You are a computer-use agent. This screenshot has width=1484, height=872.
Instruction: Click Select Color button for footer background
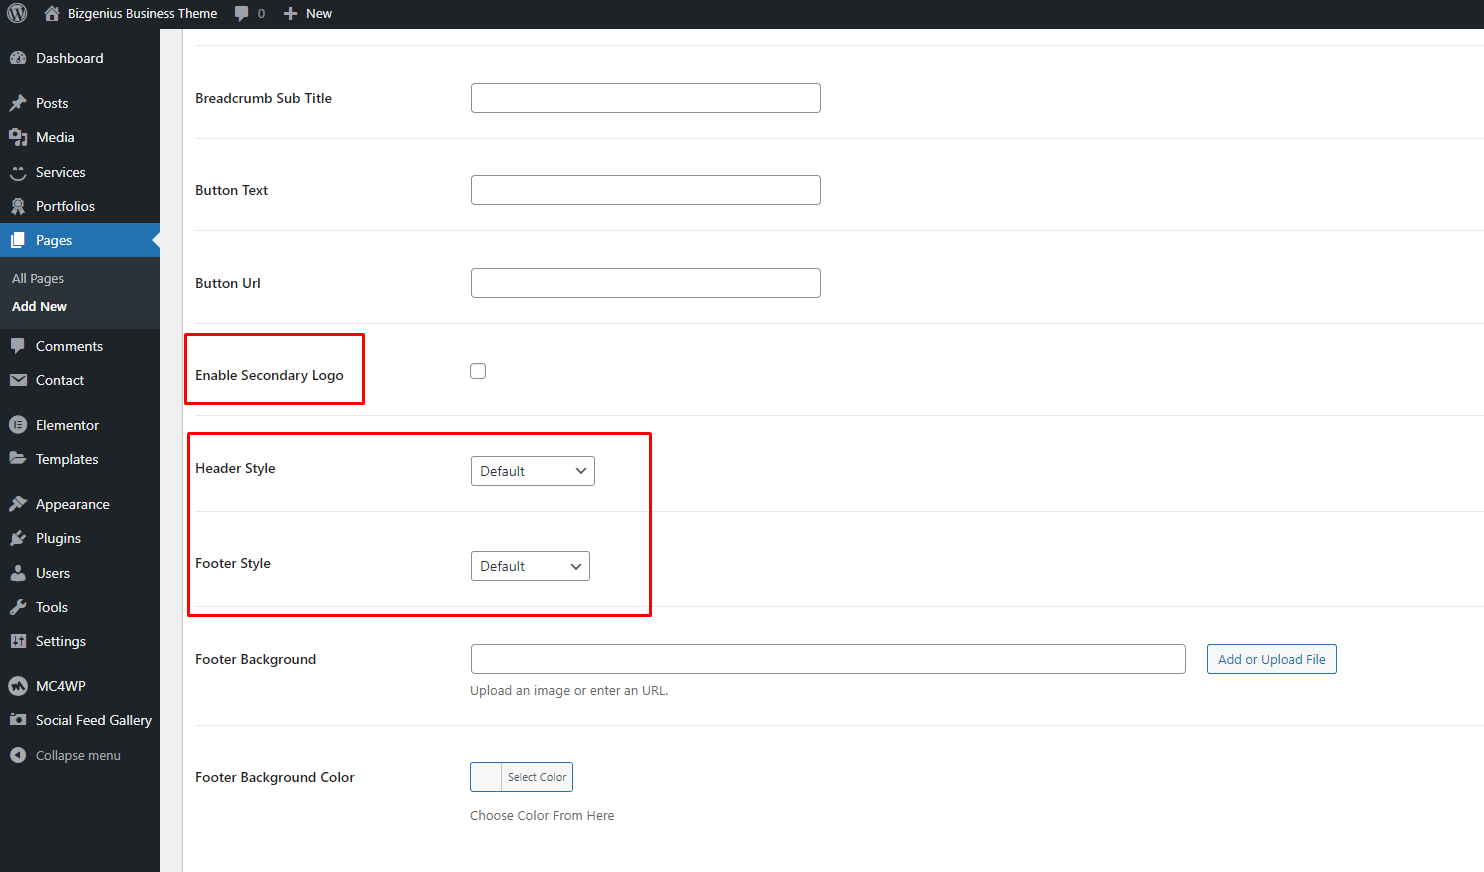(x=537, y=777)
